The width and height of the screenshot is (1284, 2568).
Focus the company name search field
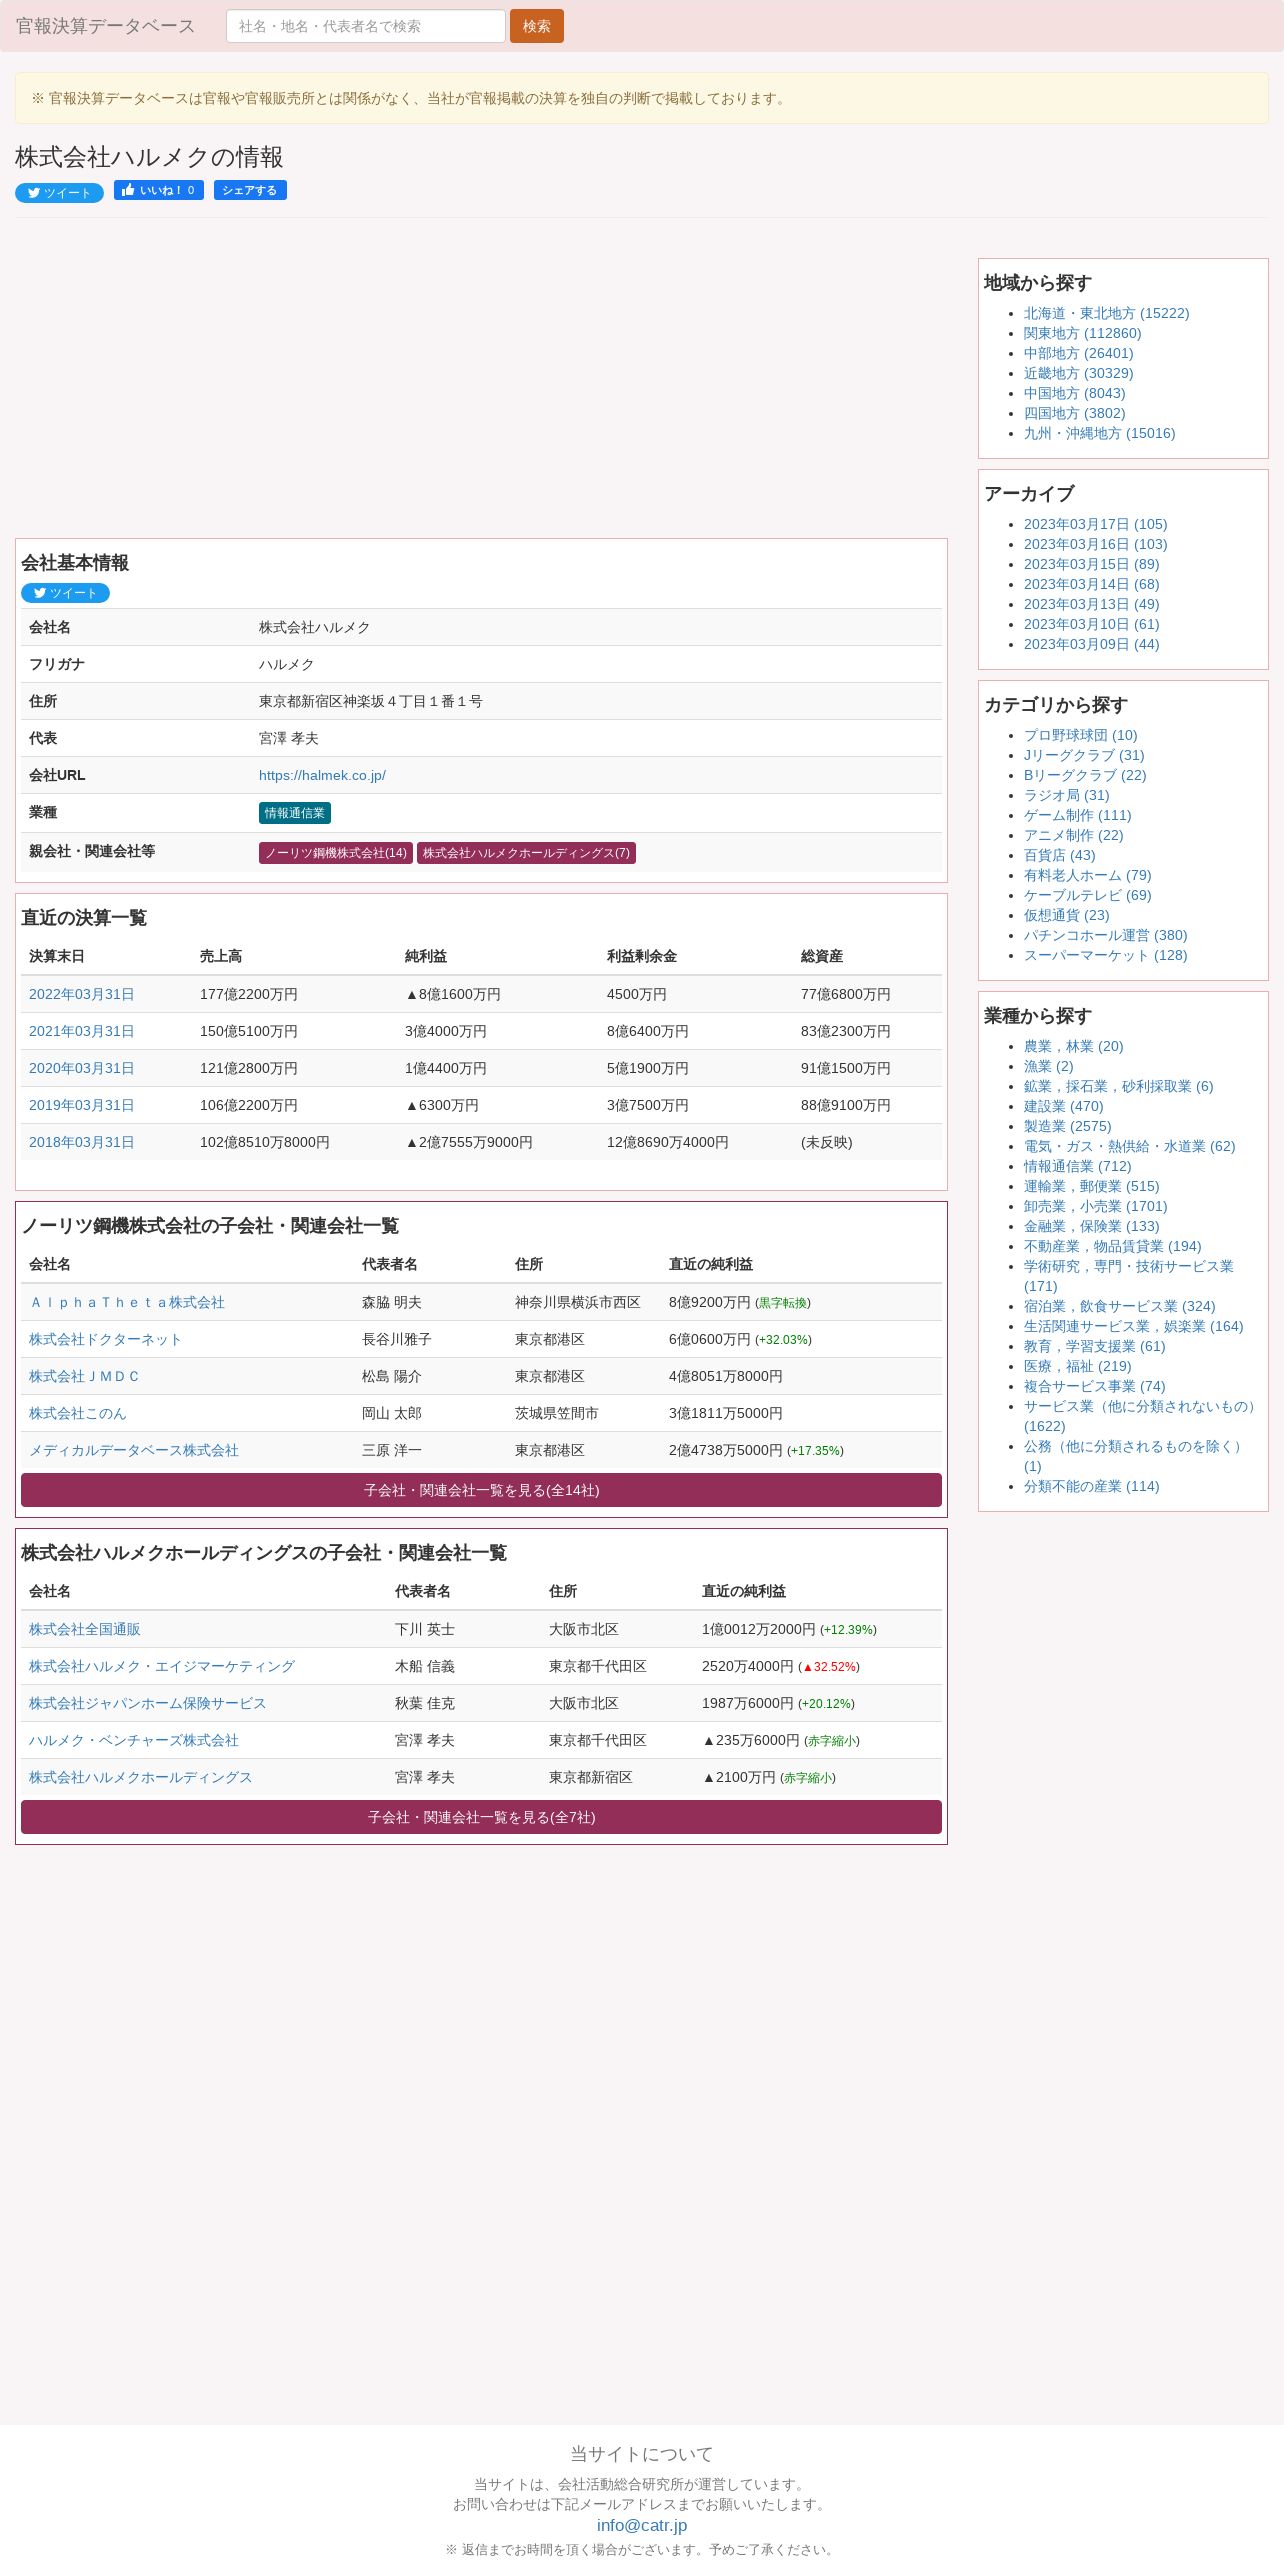[366, 26]
